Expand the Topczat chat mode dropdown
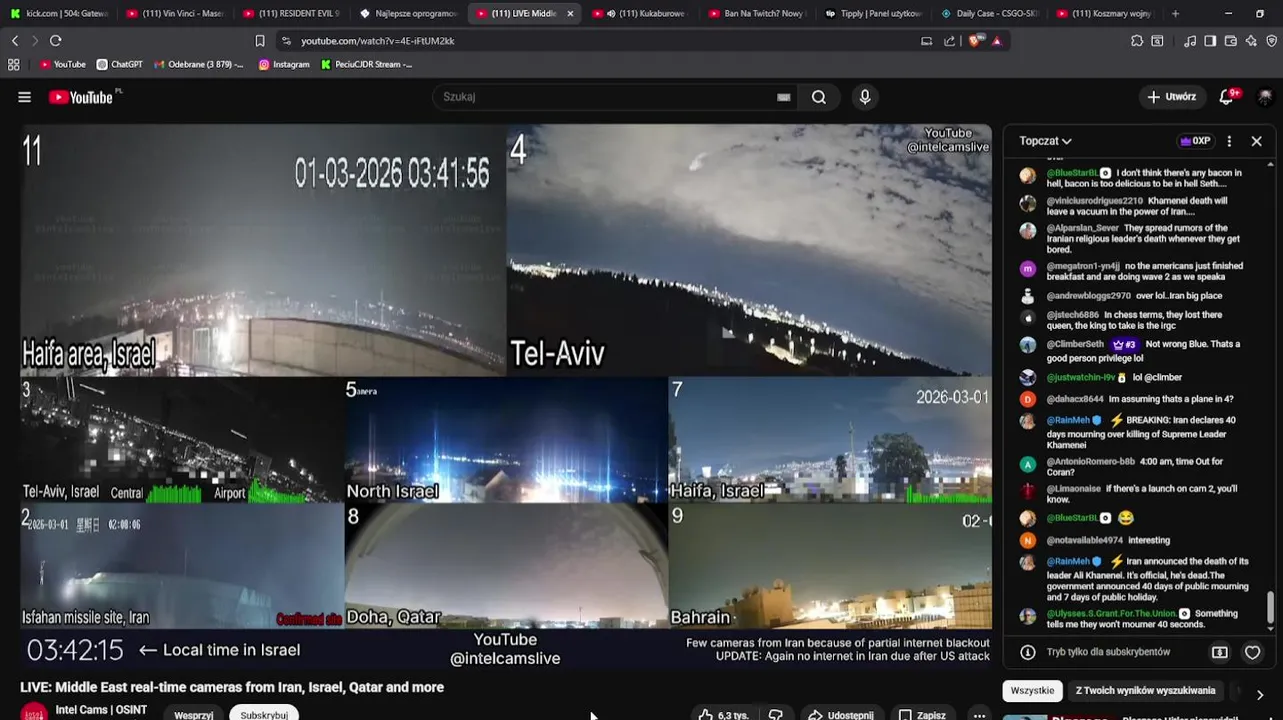The width and height of the screenshot is (1283, 720). click(1045, 141)
